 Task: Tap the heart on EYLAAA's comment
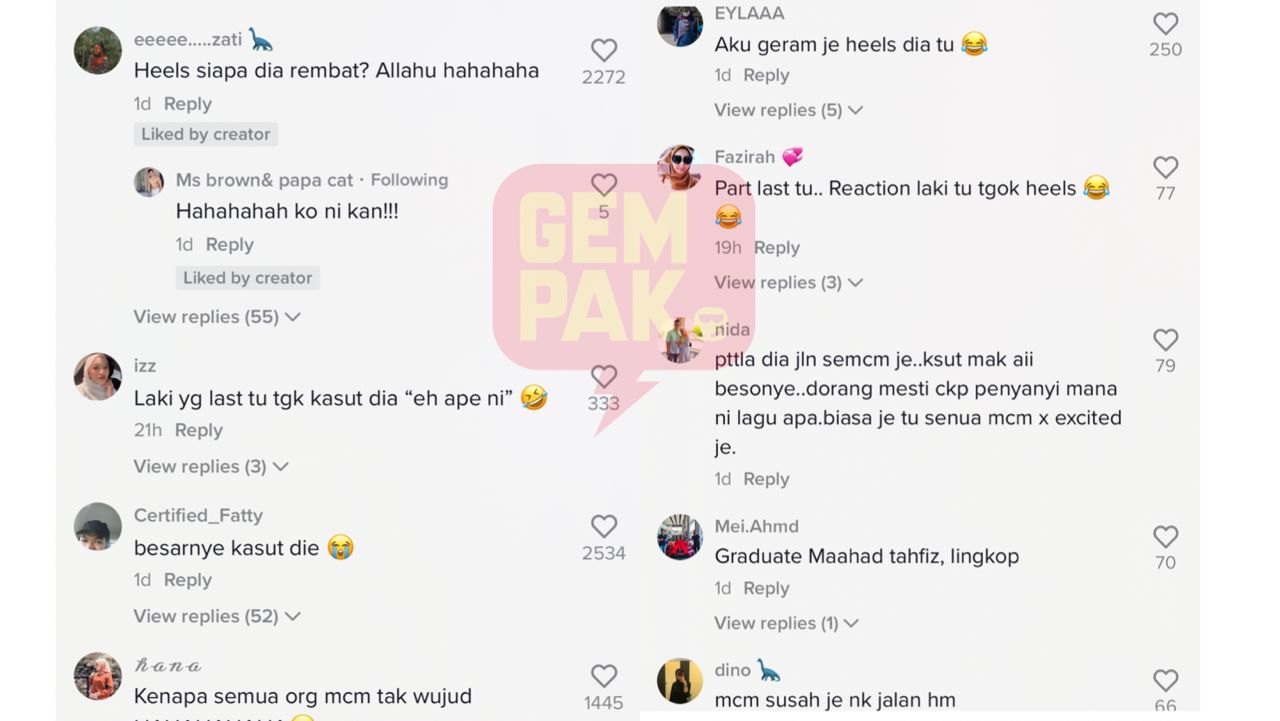(1165, 23)
